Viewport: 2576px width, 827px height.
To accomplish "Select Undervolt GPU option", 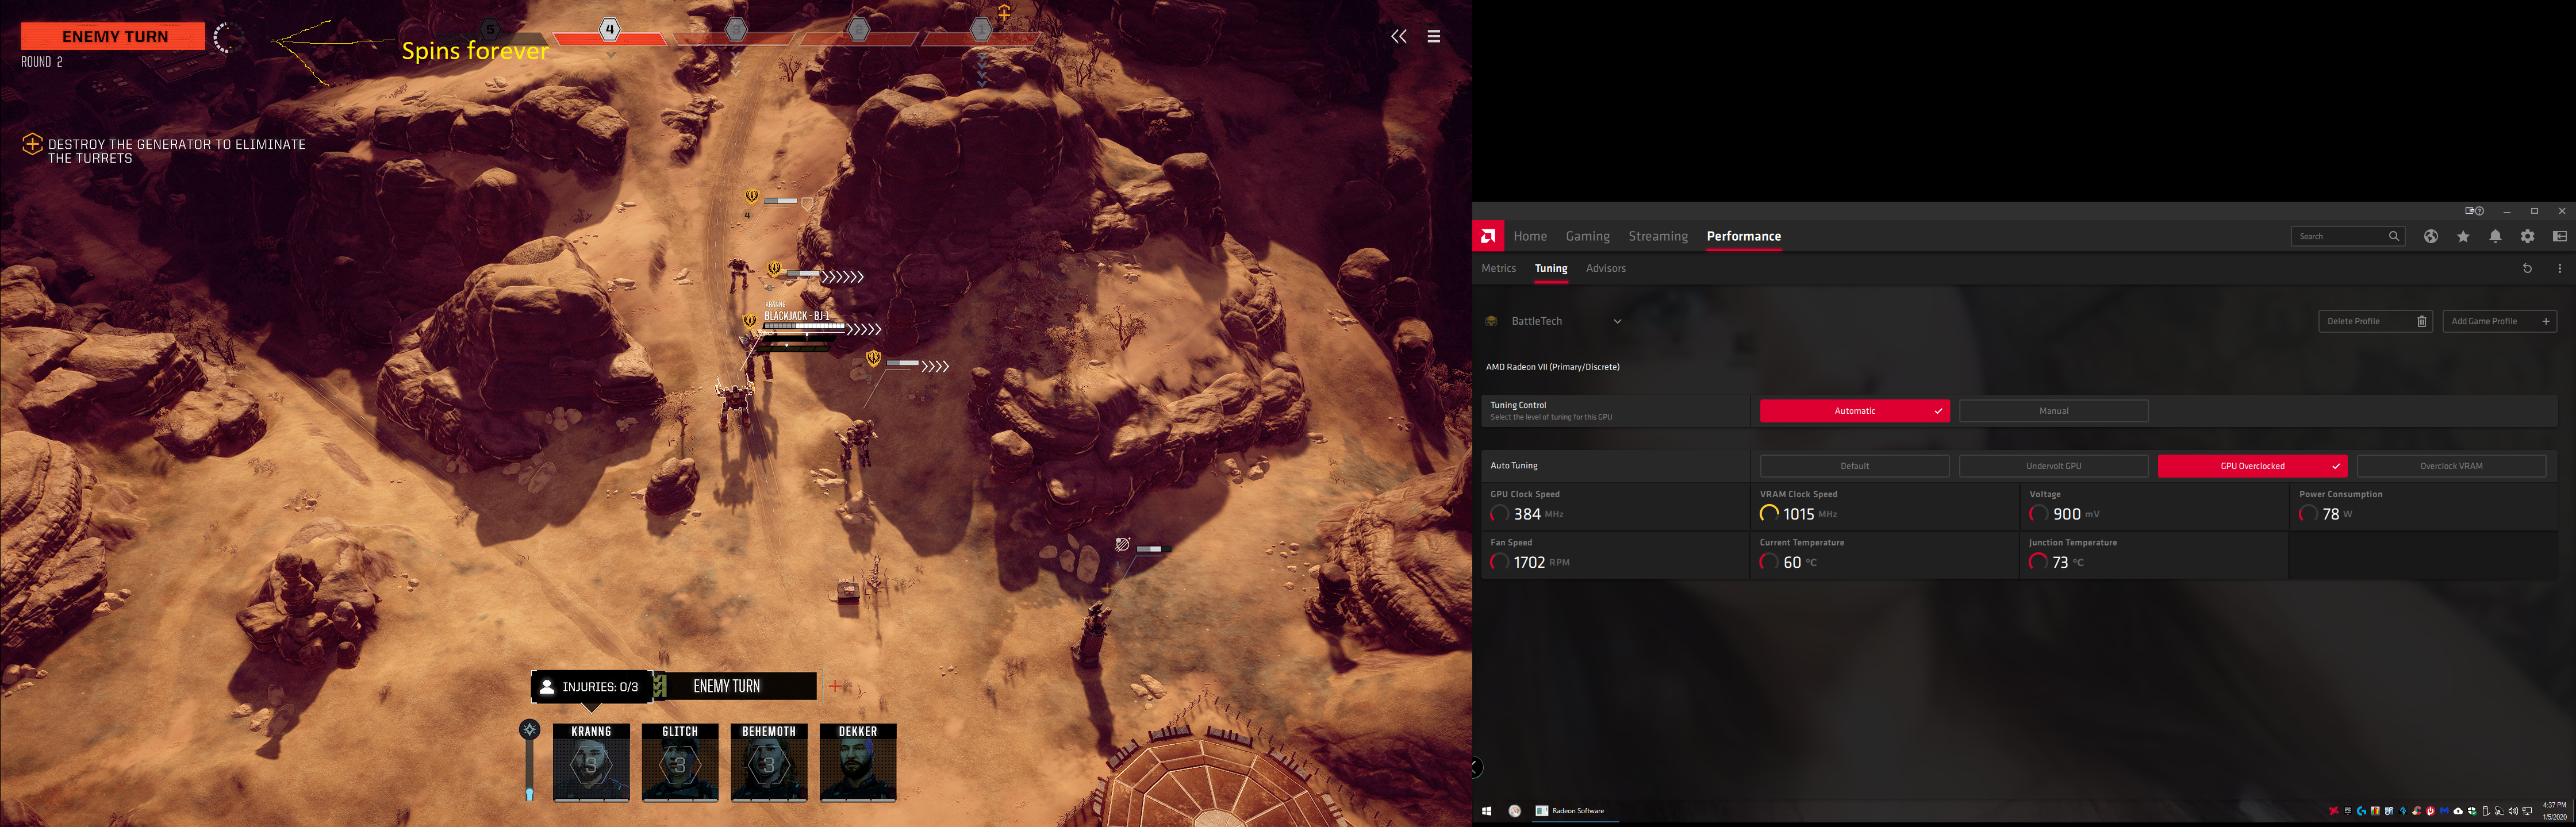I will pos(2053,466).
